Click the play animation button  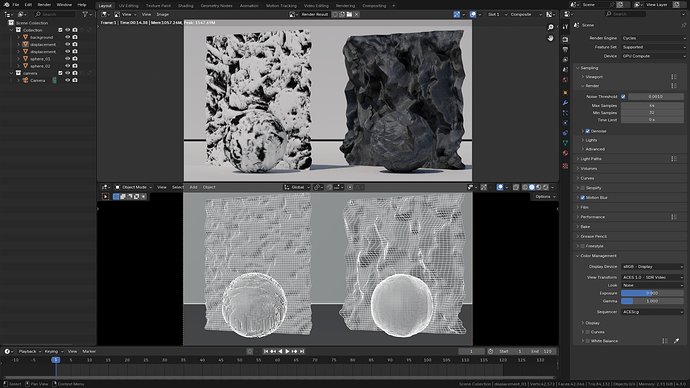(x=287, y=351)
